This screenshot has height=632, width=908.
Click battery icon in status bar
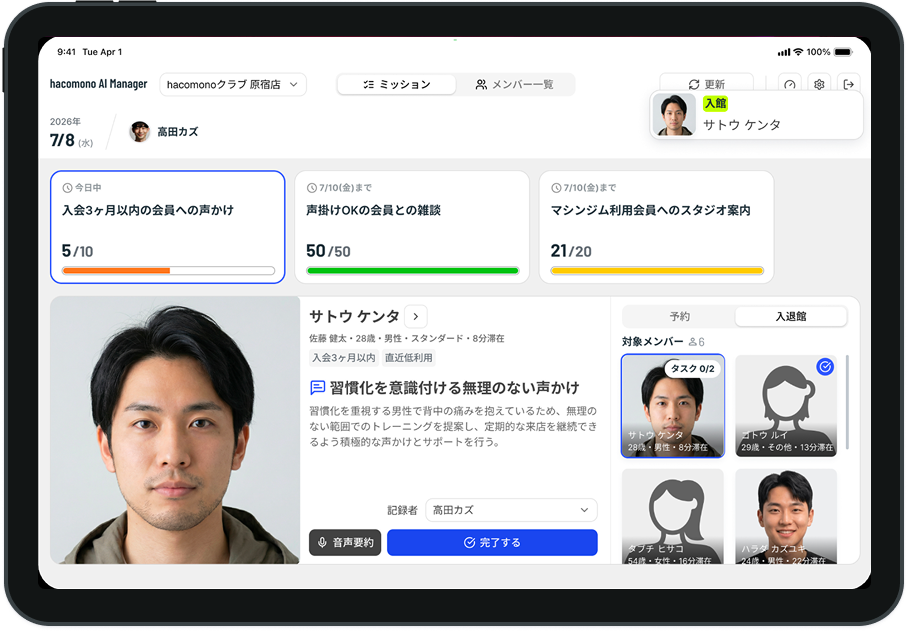(843, 52)
